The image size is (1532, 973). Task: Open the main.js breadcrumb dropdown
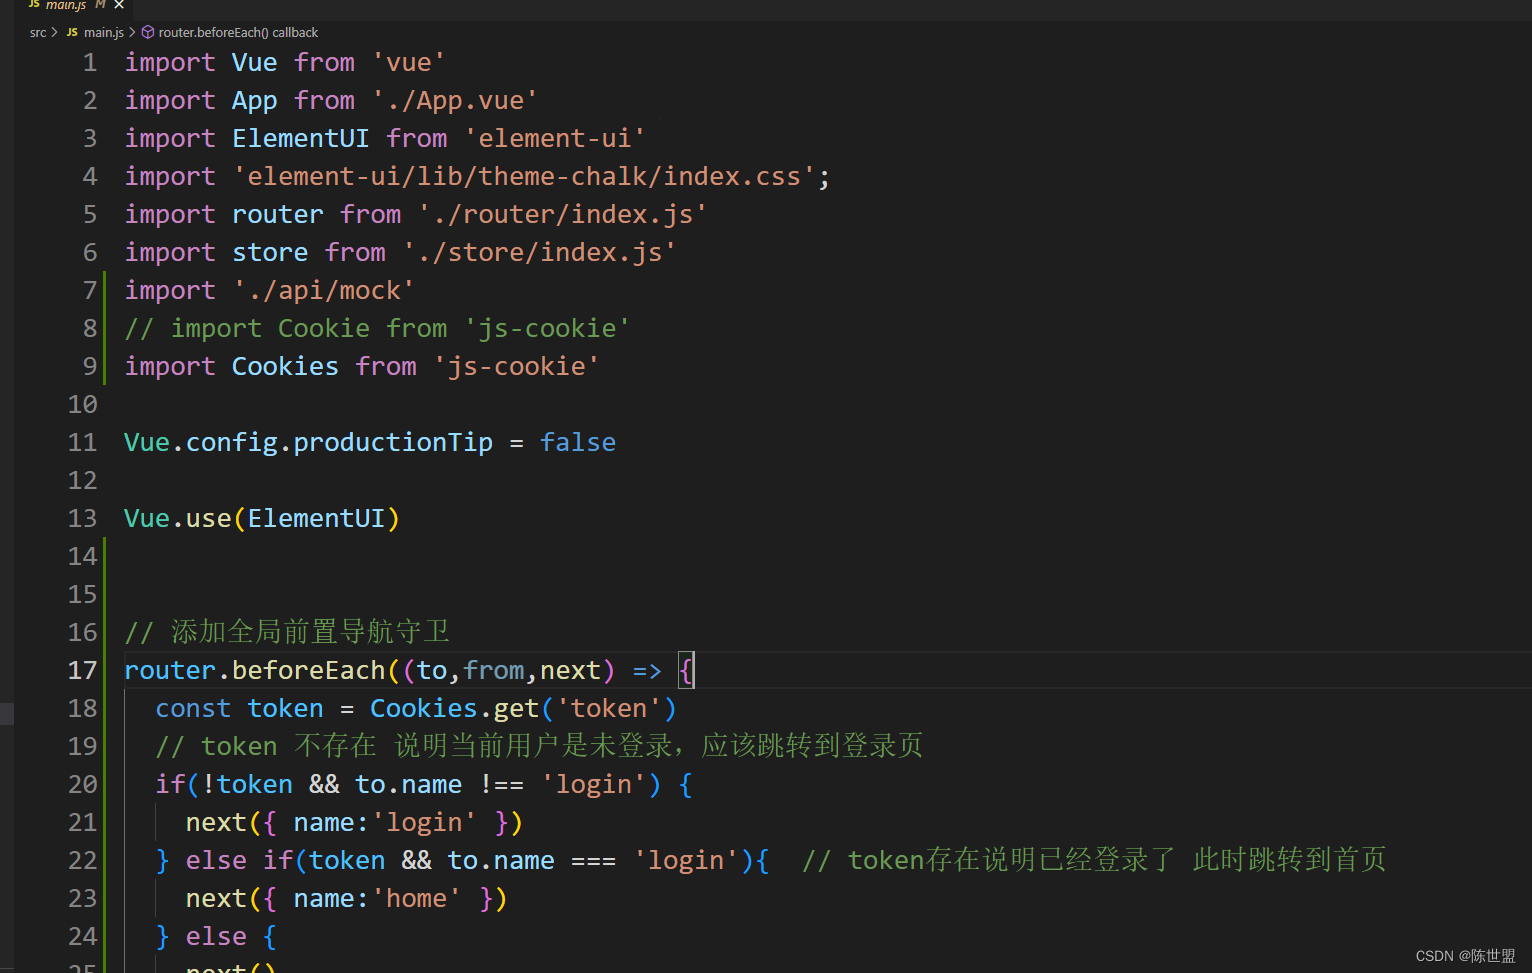[x=105, y=32]
